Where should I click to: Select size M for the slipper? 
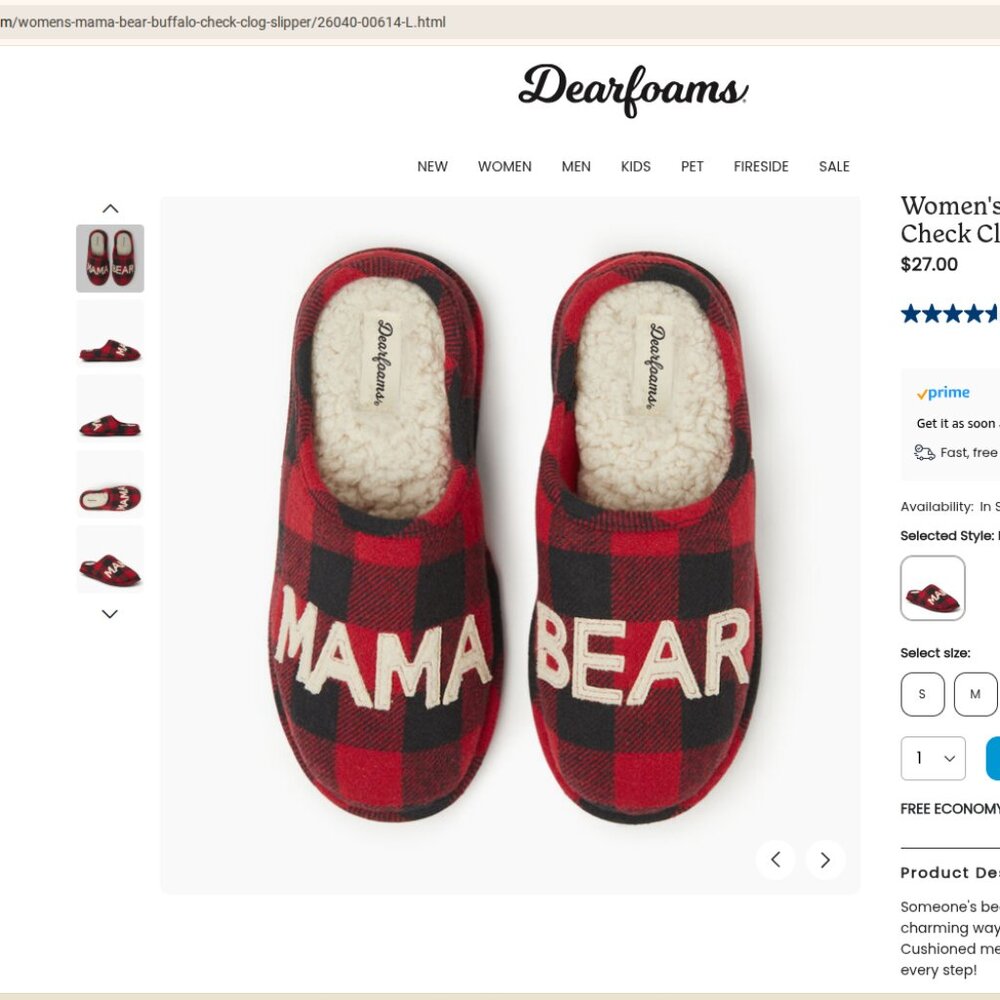tap(975, 694)
